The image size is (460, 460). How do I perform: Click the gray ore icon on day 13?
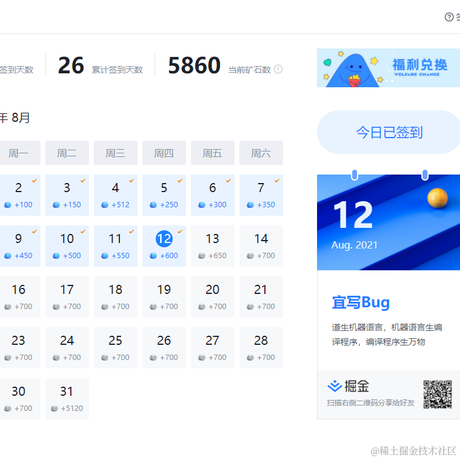pyautogui.click(x=202, y=256)
